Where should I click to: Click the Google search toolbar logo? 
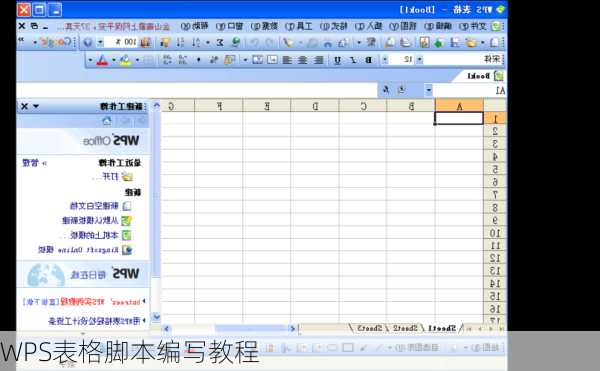56,42
